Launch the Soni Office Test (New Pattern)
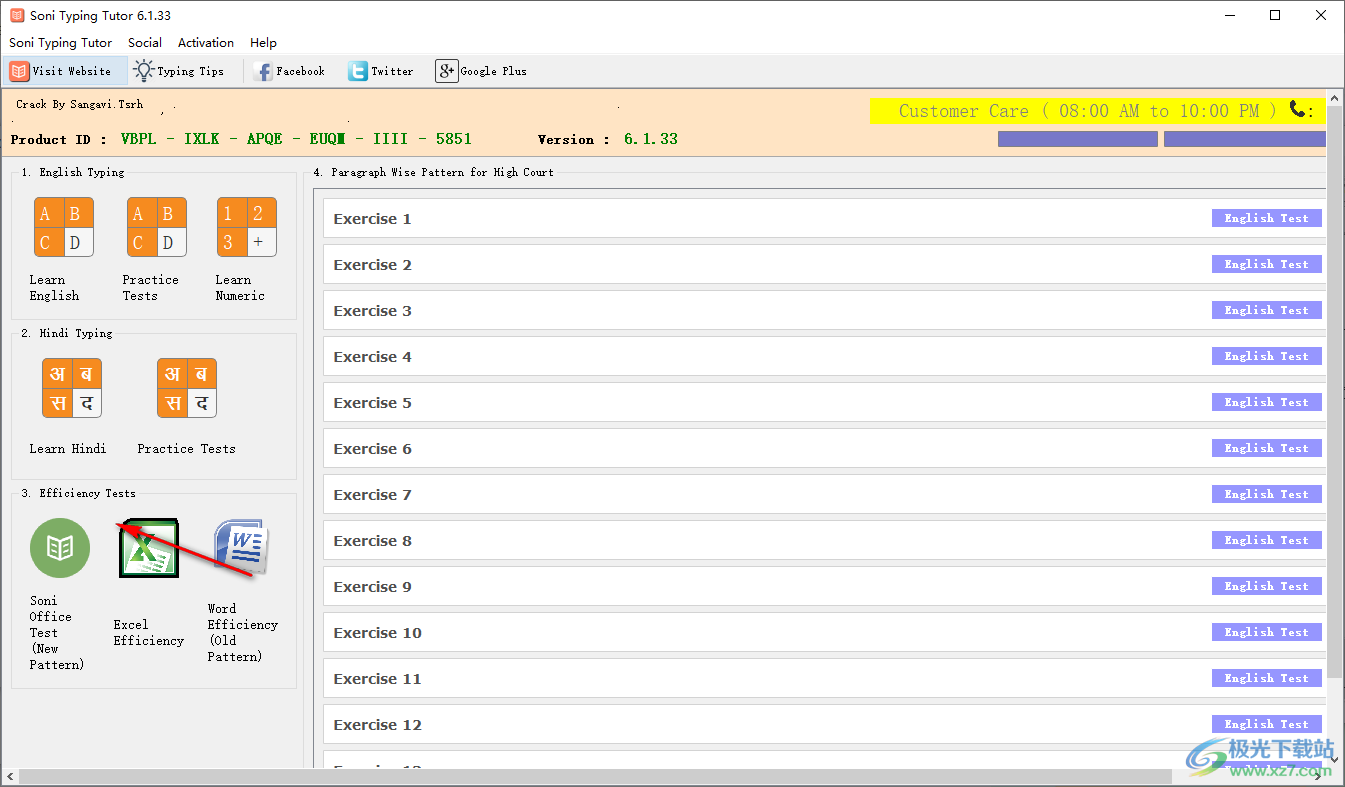This screenshot has height=787, width=1345. pos(59,547)
